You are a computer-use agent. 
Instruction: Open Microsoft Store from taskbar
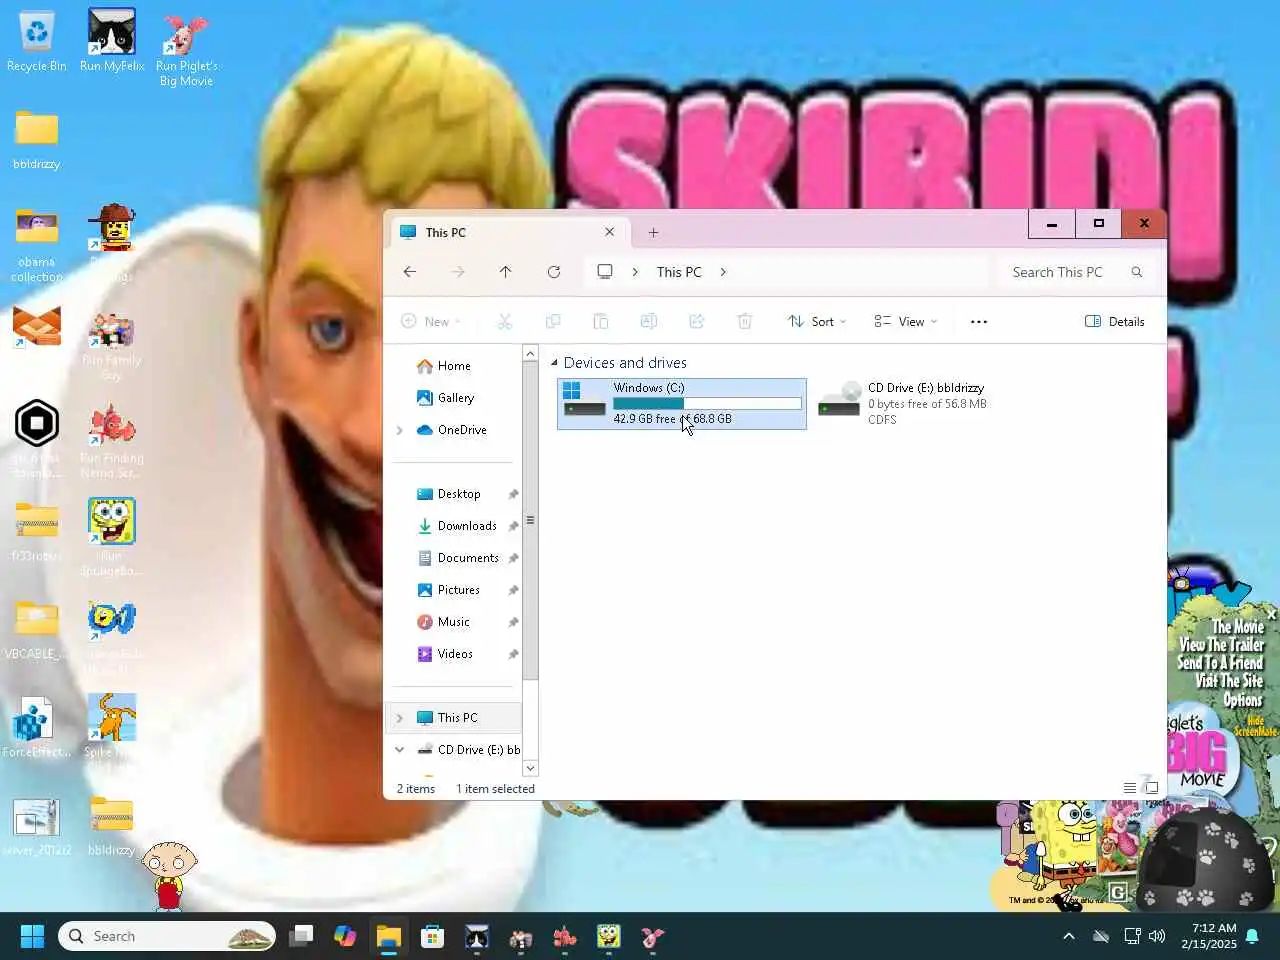pos(432,936)
